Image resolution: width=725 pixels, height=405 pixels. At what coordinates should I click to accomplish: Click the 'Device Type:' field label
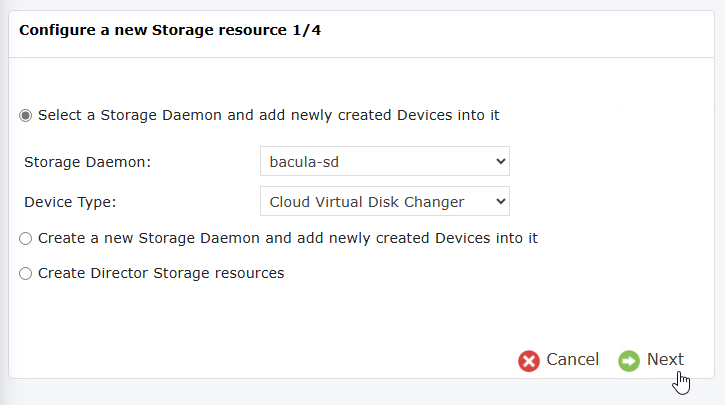(70, 202)
